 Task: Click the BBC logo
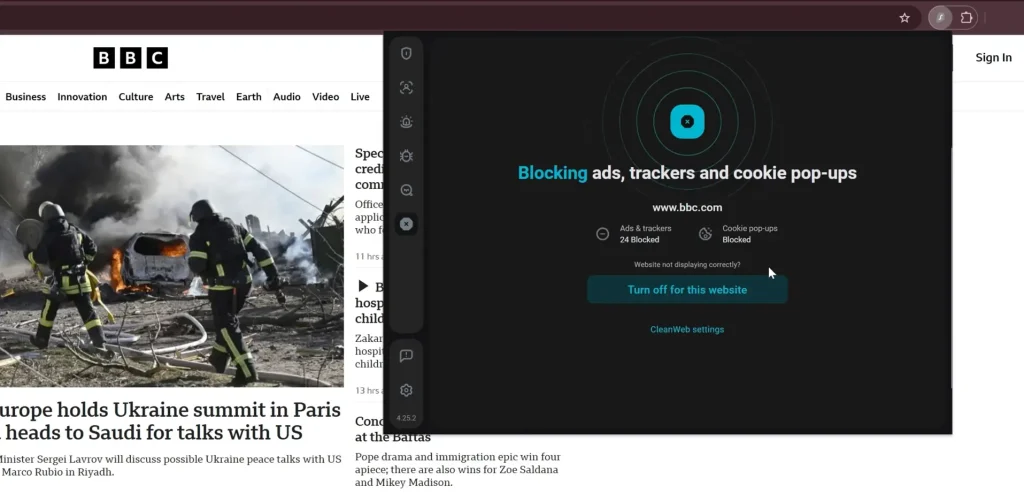click(131, 57)
